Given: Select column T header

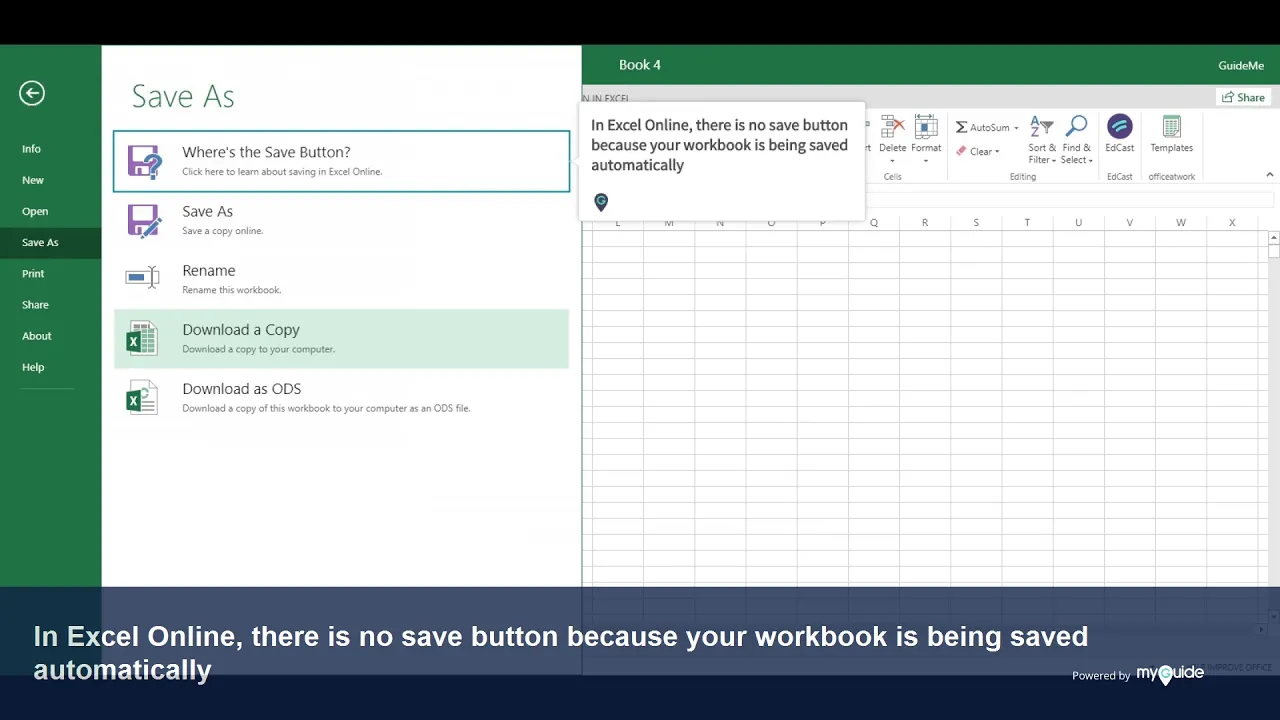Looking at the screenshot, I should pyautogui.click(x=1027, y=222).
